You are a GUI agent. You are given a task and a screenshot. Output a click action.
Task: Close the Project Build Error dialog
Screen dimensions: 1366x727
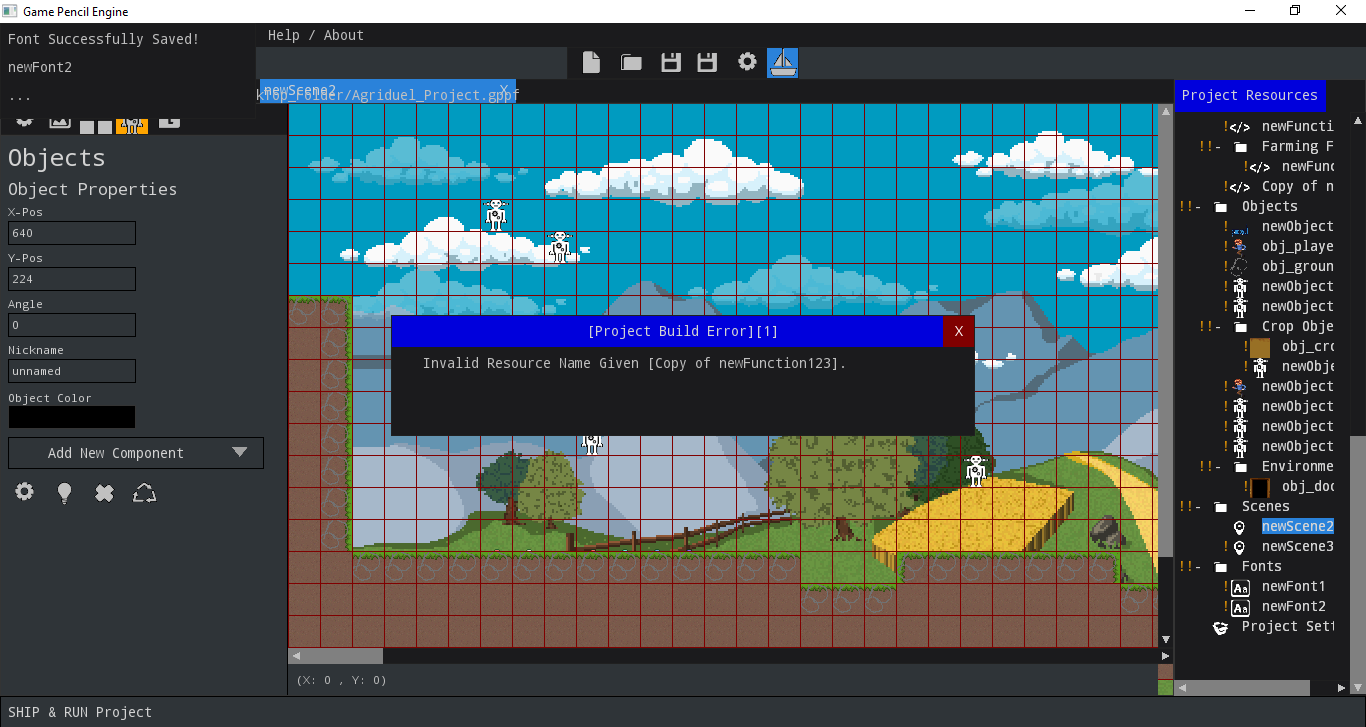(x=959, y=331)
